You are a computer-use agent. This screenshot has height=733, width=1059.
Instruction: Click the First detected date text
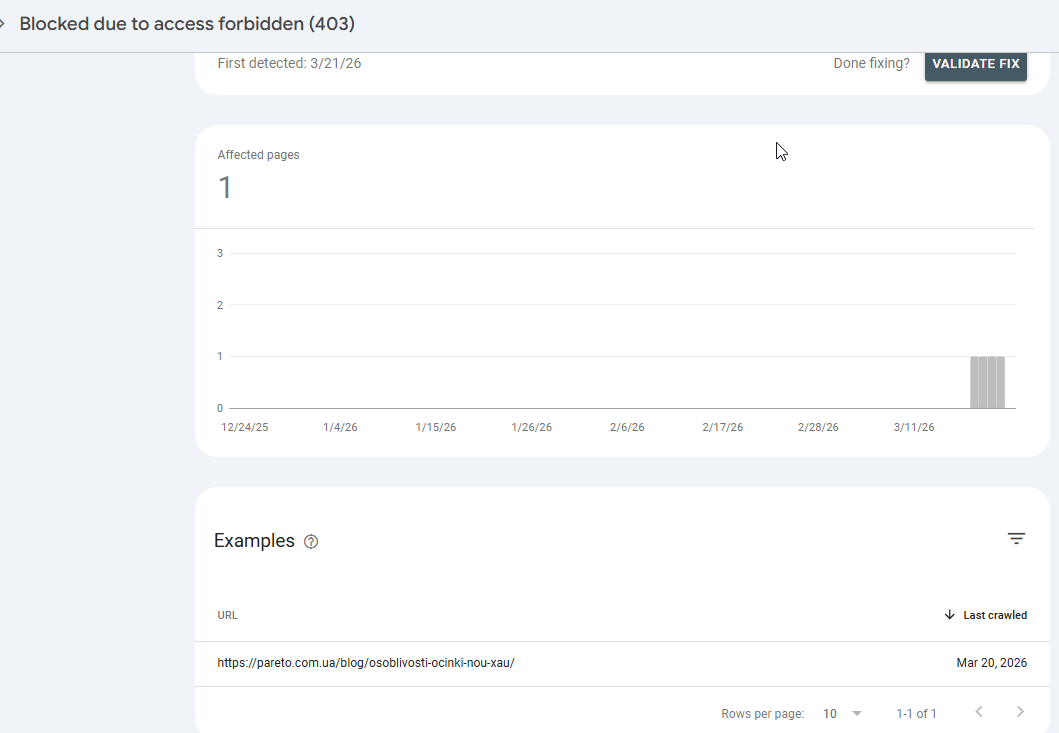[x=289, y=63]
